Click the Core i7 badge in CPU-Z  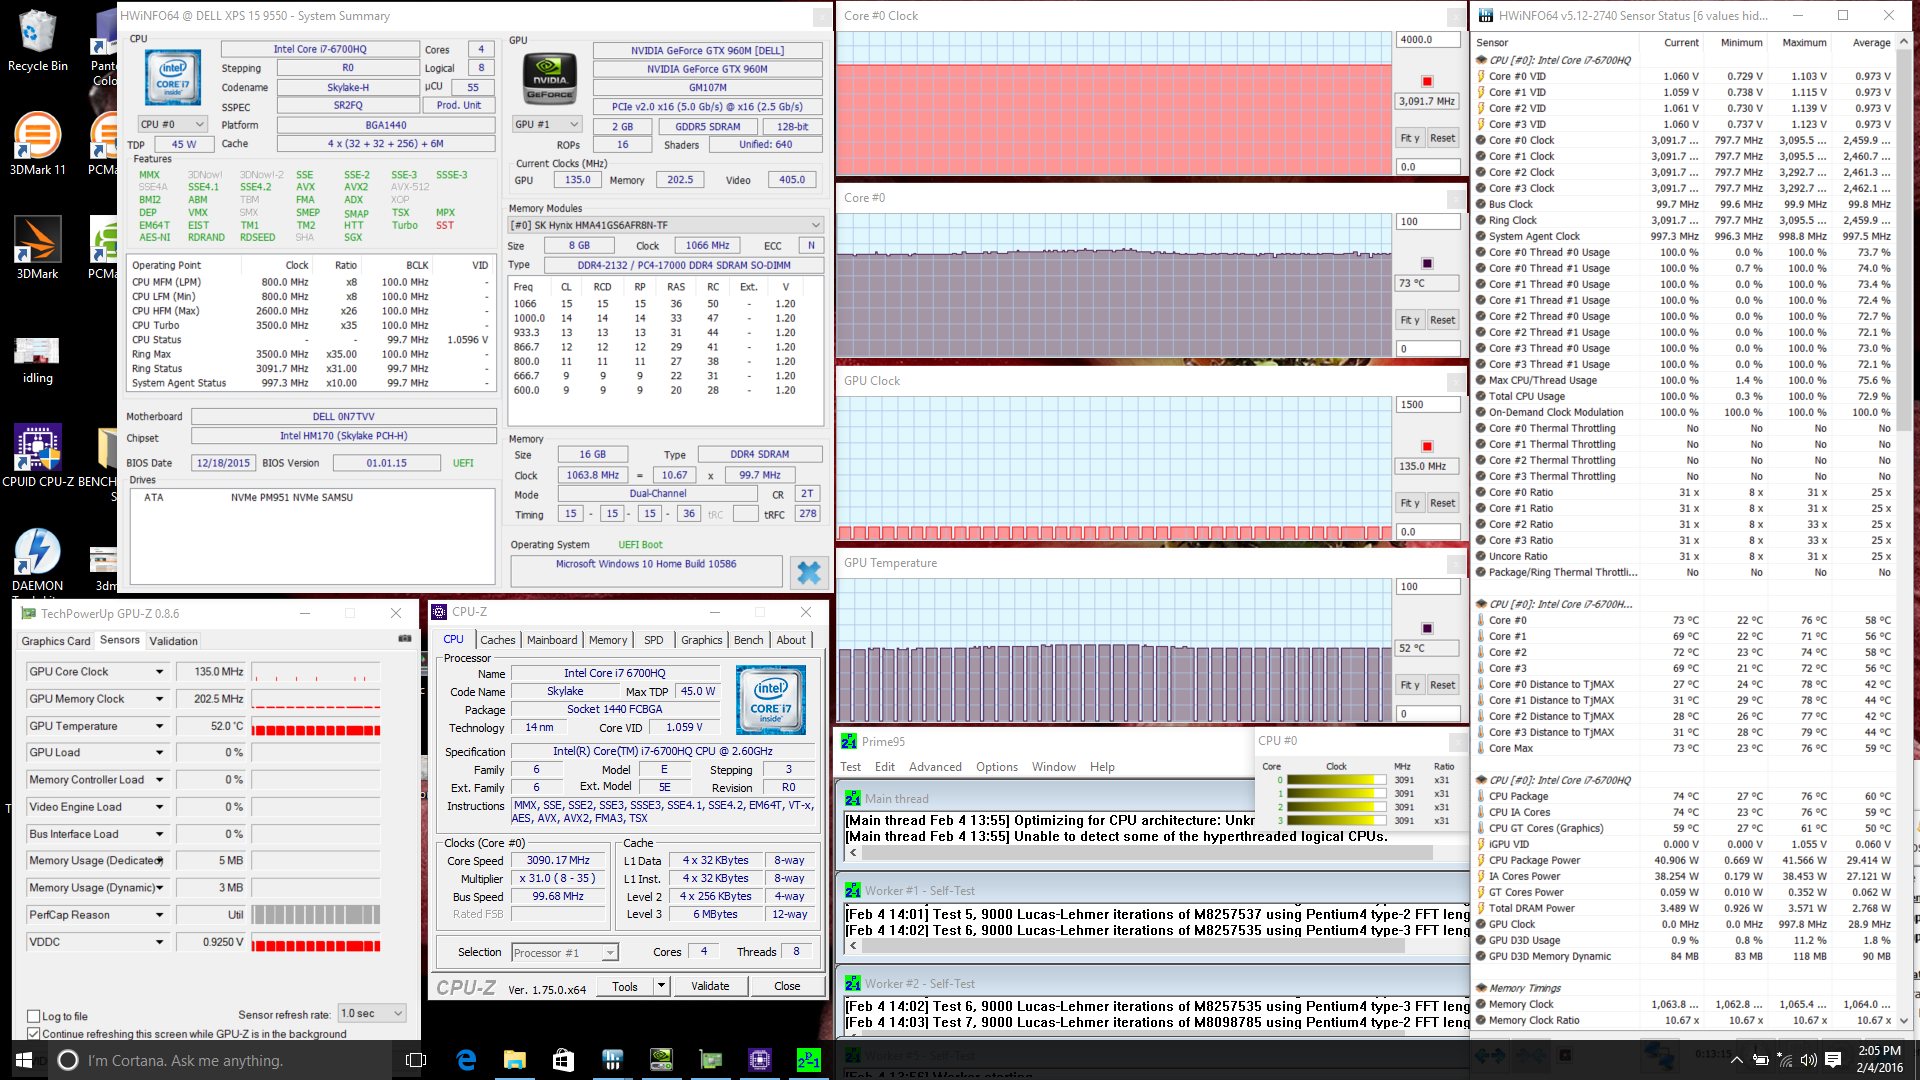point(771,699)
